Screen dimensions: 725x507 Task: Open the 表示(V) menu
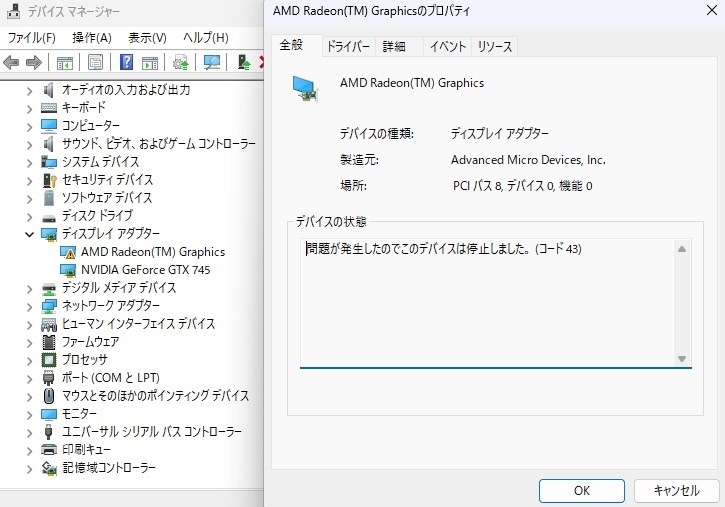tap(147, 37)
